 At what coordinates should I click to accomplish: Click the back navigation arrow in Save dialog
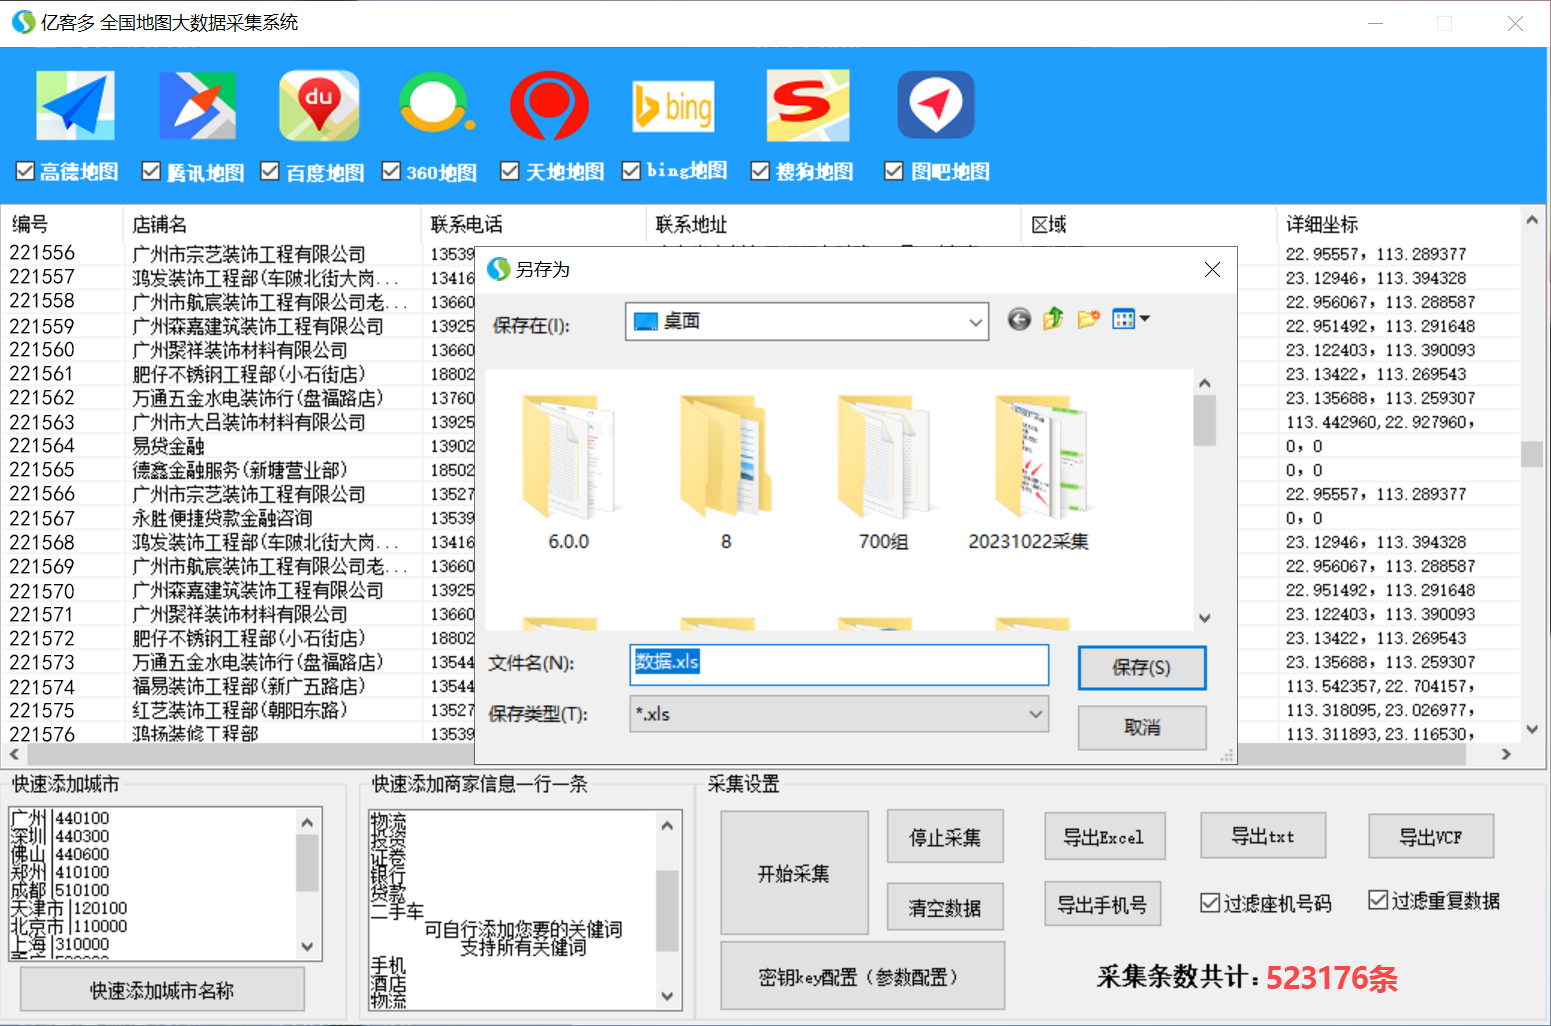click(x=1018, y=320)
